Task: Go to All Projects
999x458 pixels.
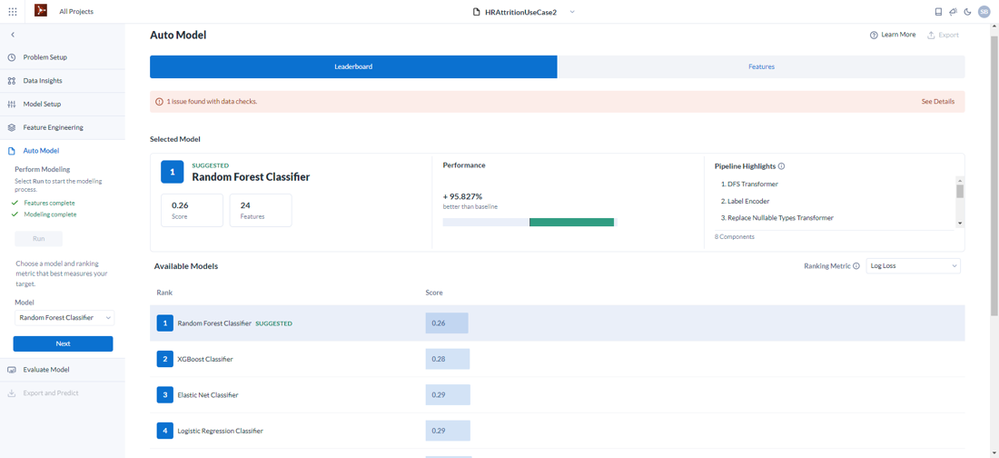Action: pos(76,11)
